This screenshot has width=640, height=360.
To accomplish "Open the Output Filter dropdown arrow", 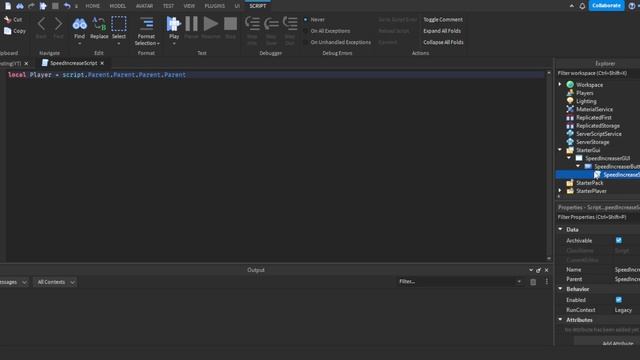I will pyautogui.click(x=519, y=282).
